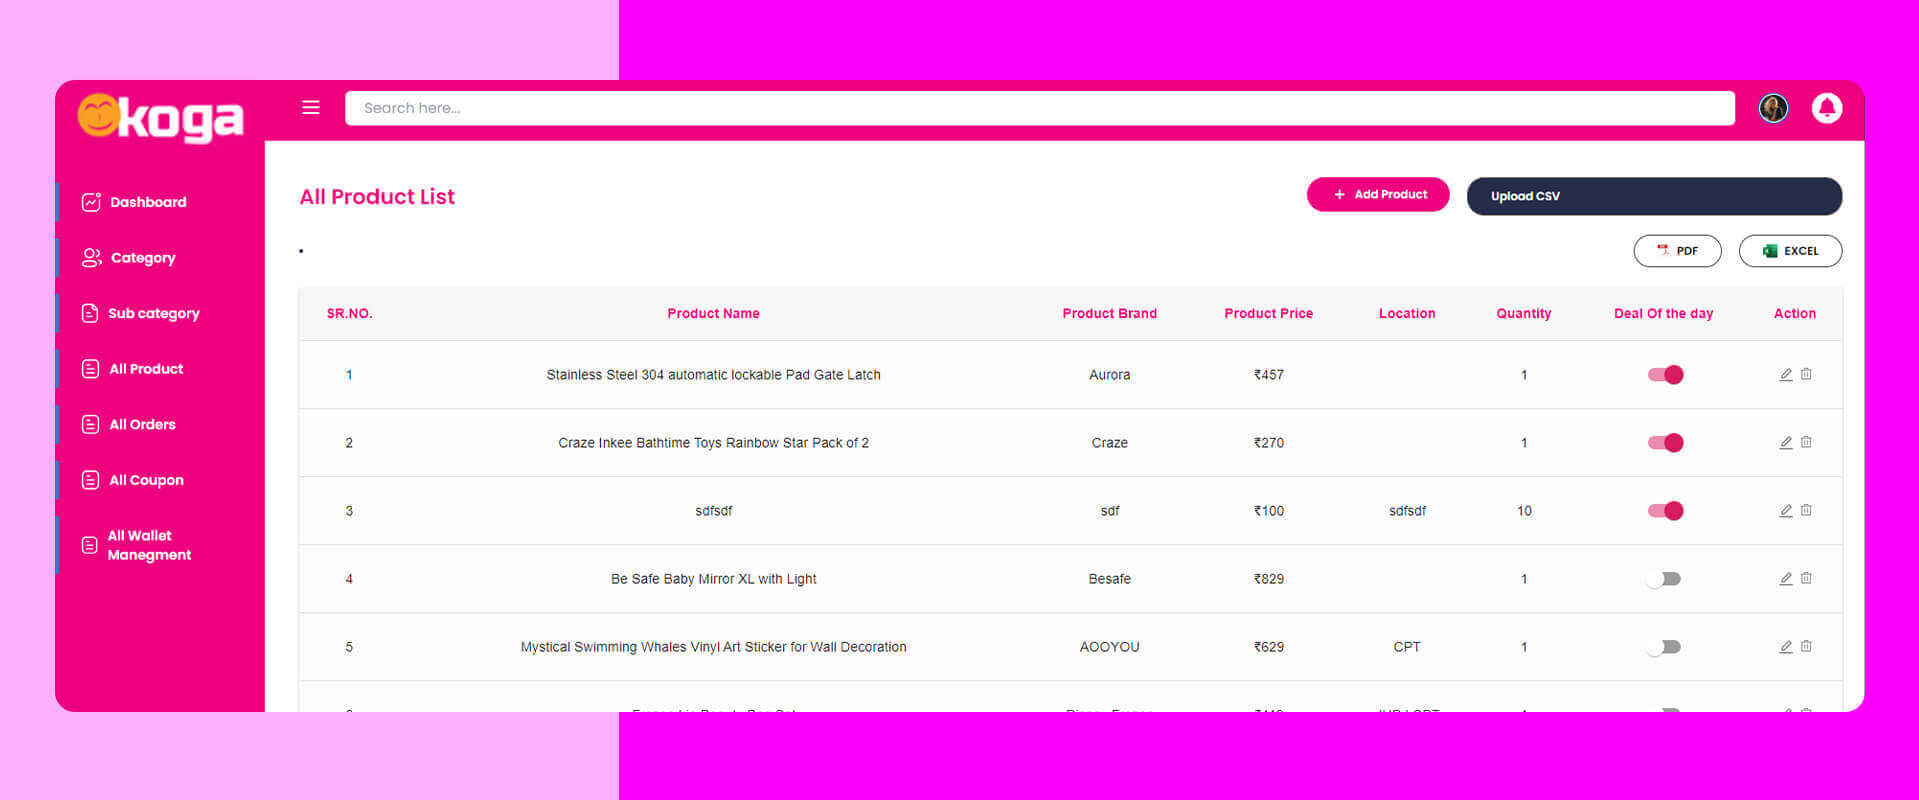Toggle off Deal of the day for Craze
This screenshot has width=1919, height=800.
(x=1665, y=443)
